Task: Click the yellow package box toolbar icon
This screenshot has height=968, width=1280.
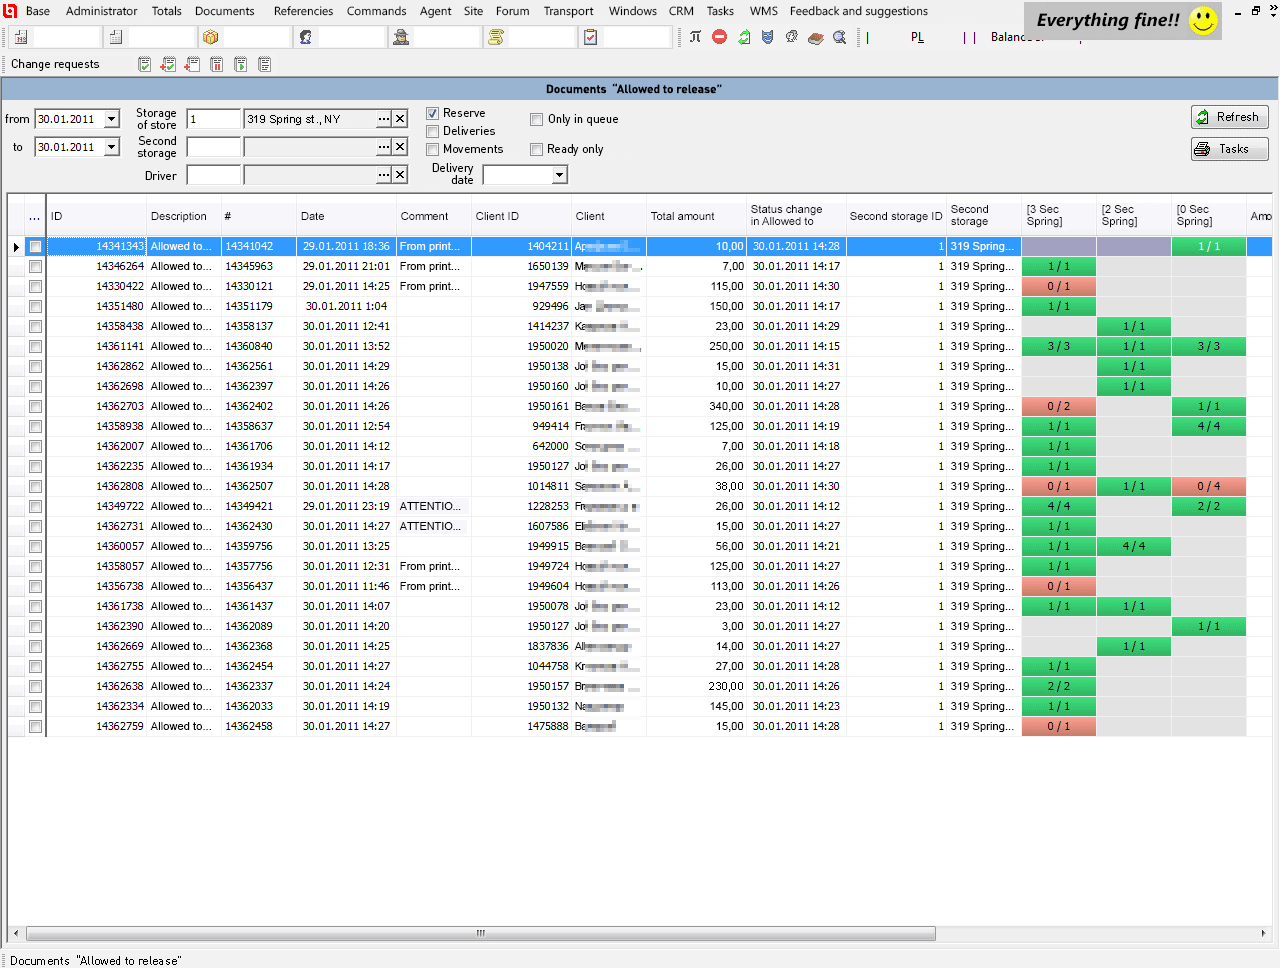Action: [x=210, y=37]
